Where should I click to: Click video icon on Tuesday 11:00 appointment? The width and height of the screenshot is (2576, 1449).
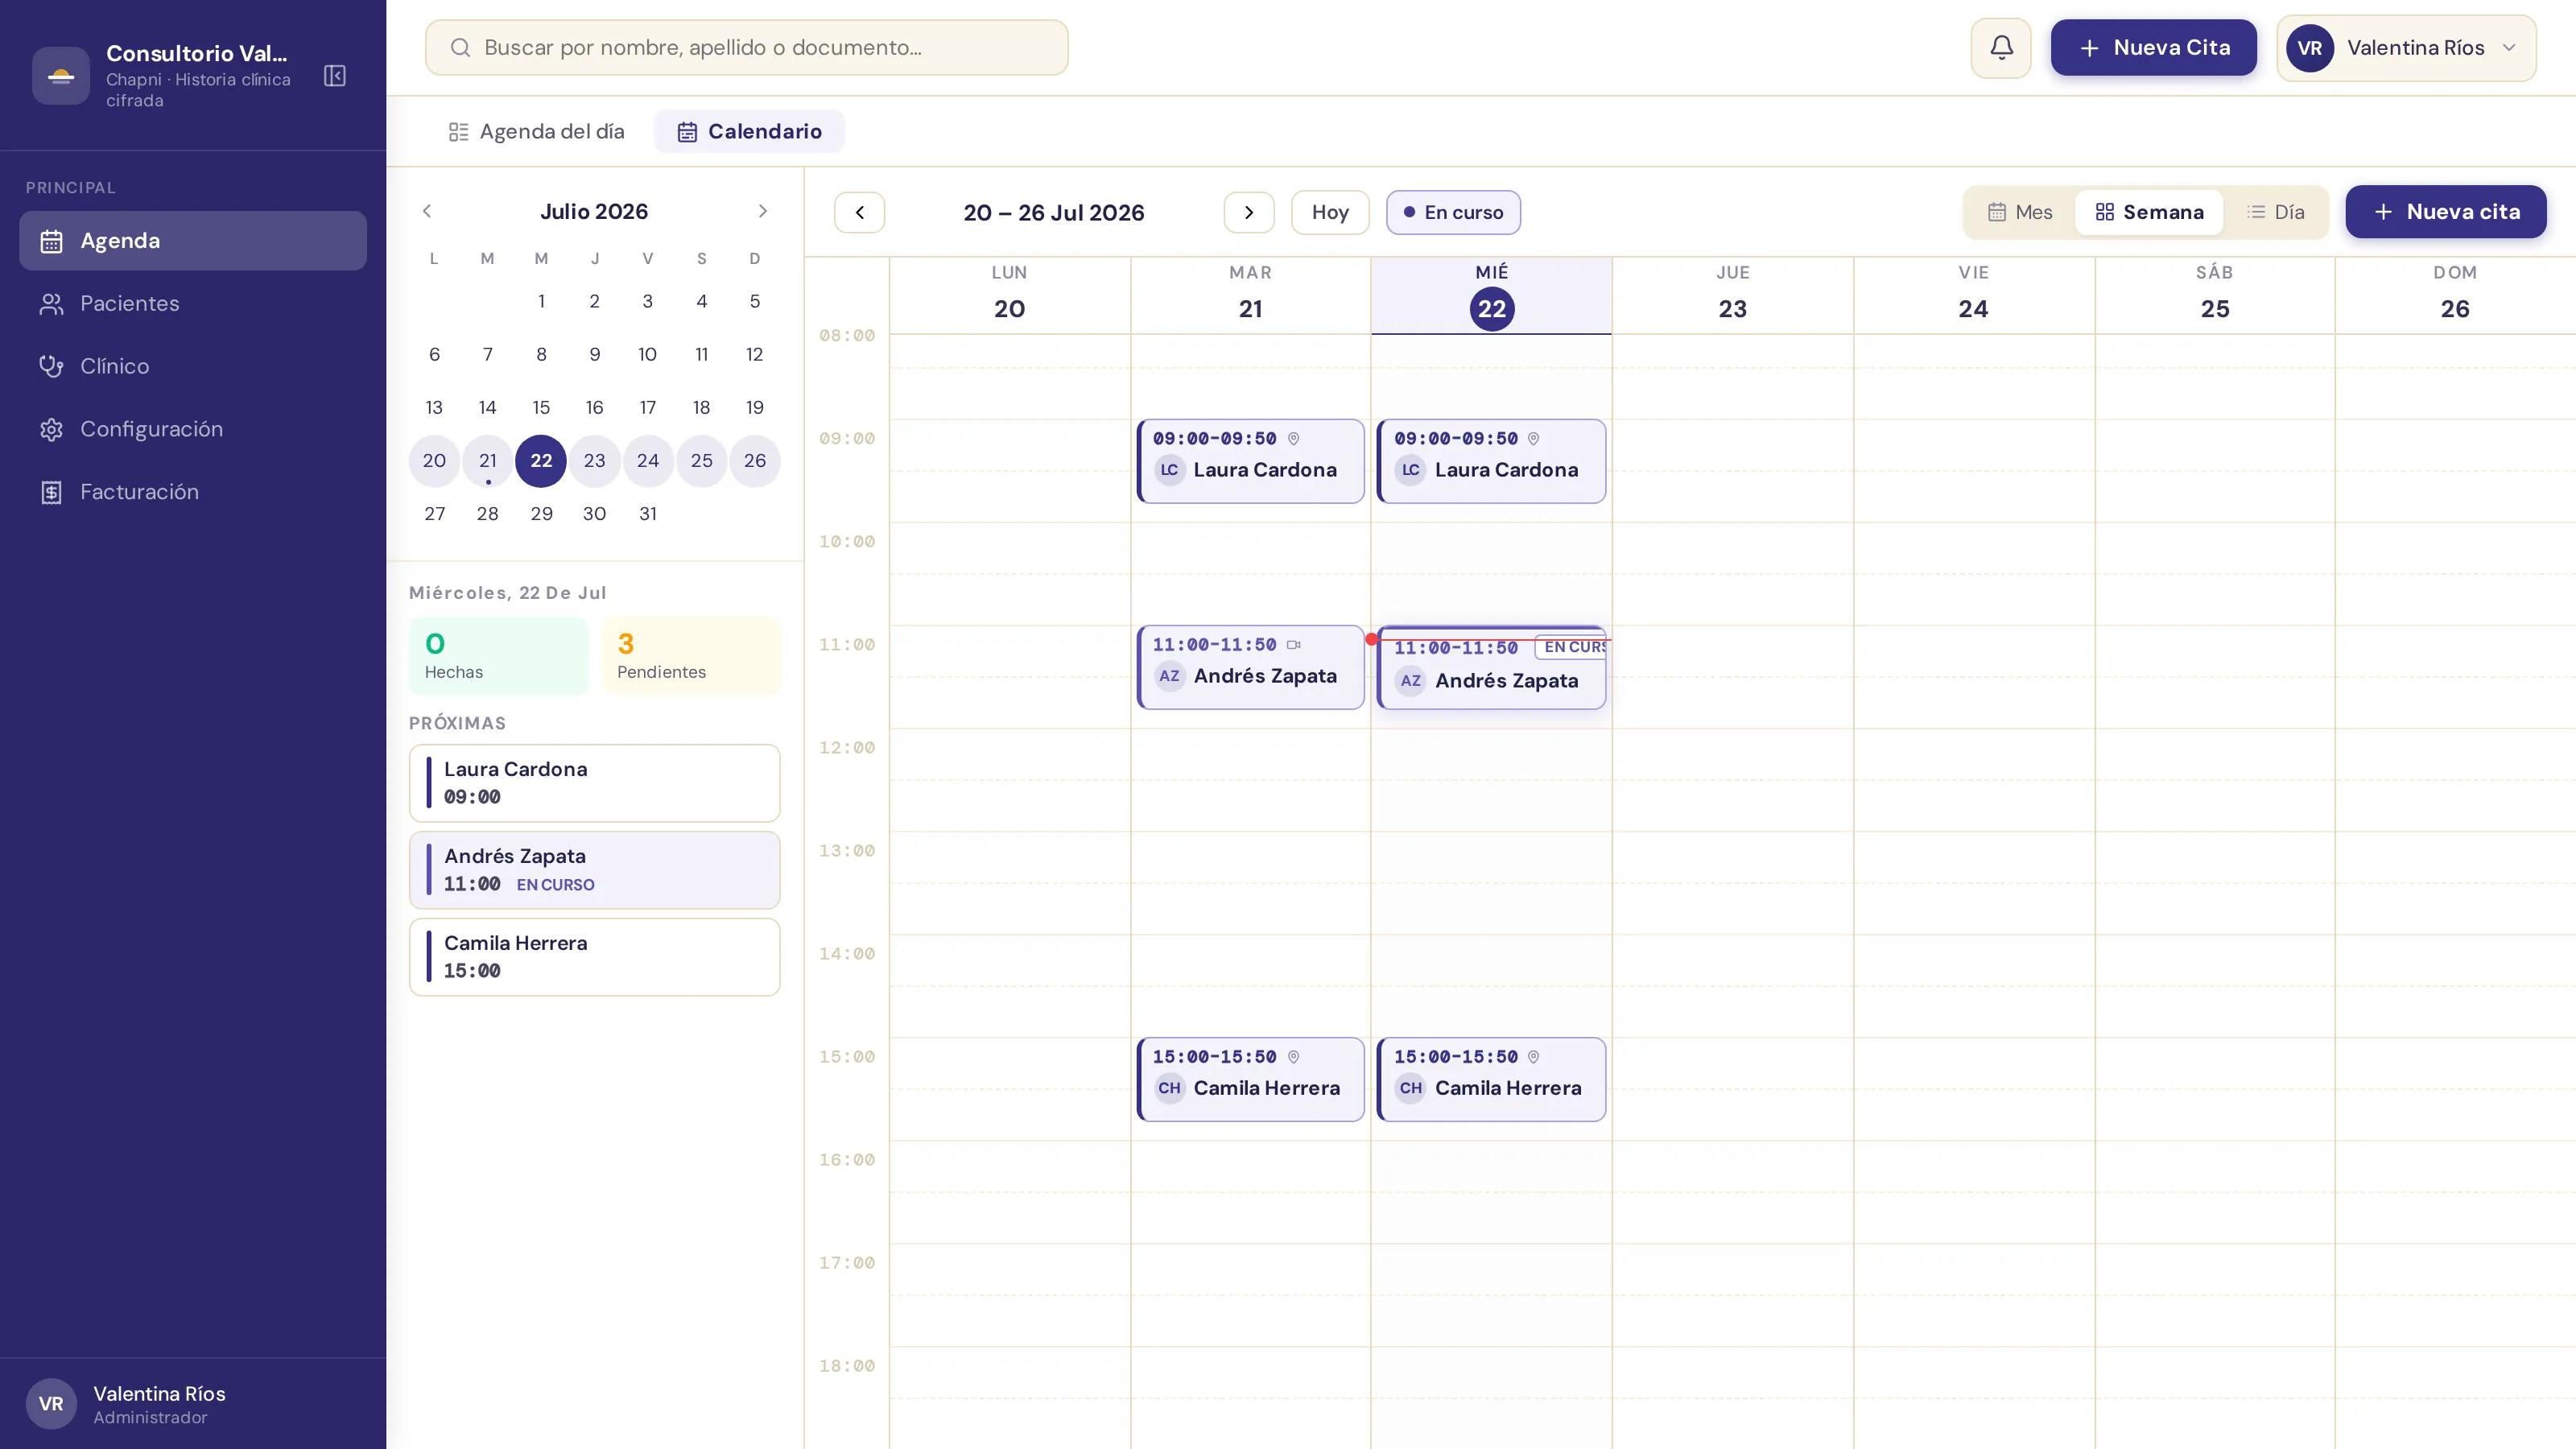pos(1294,645)
